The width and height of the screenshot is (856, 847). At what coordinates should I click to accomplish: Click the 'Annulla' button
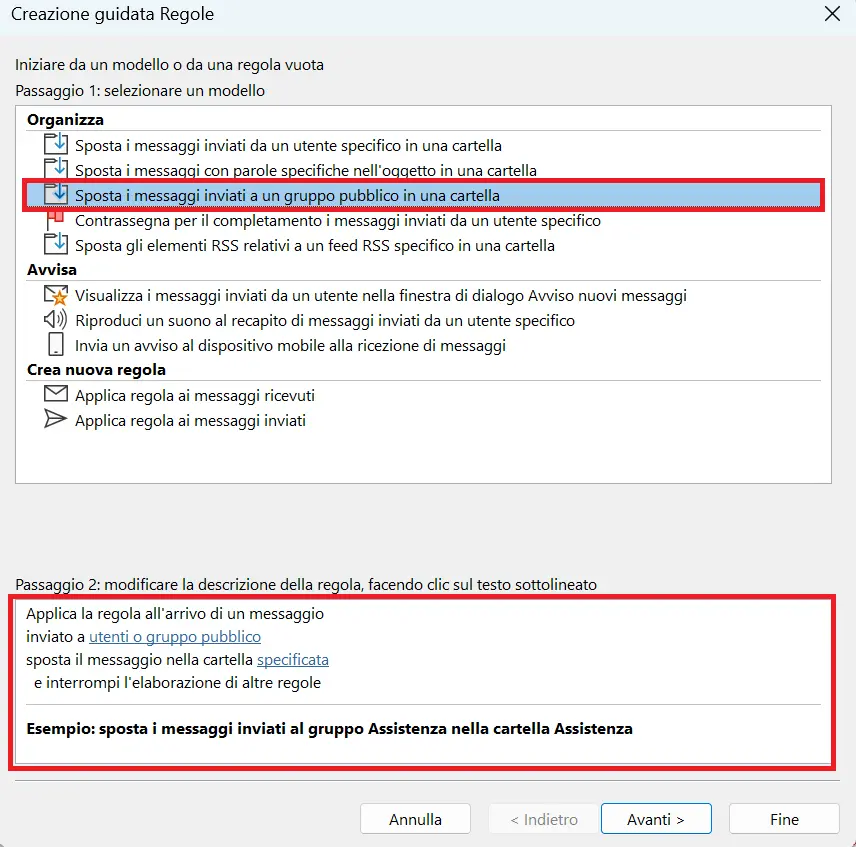[x=415, y=818]
